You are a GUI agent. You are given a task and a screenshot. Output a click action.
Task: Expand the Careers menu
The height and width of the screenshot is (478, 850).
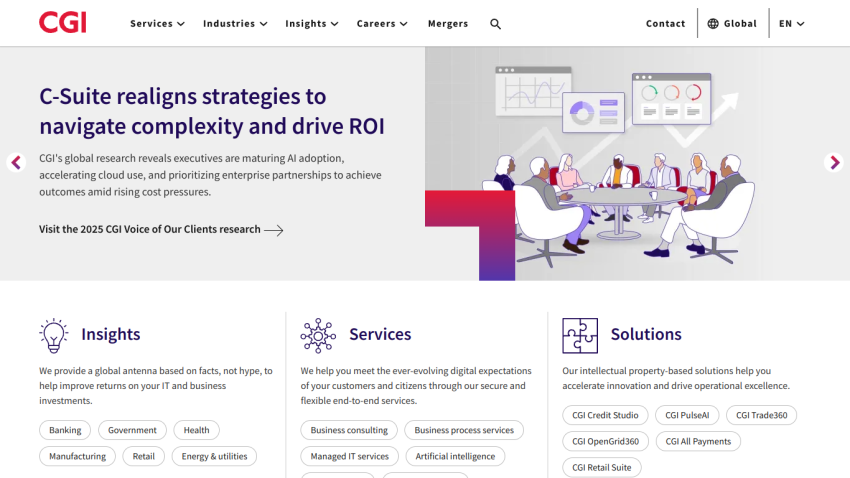click(x=382, y=23)
